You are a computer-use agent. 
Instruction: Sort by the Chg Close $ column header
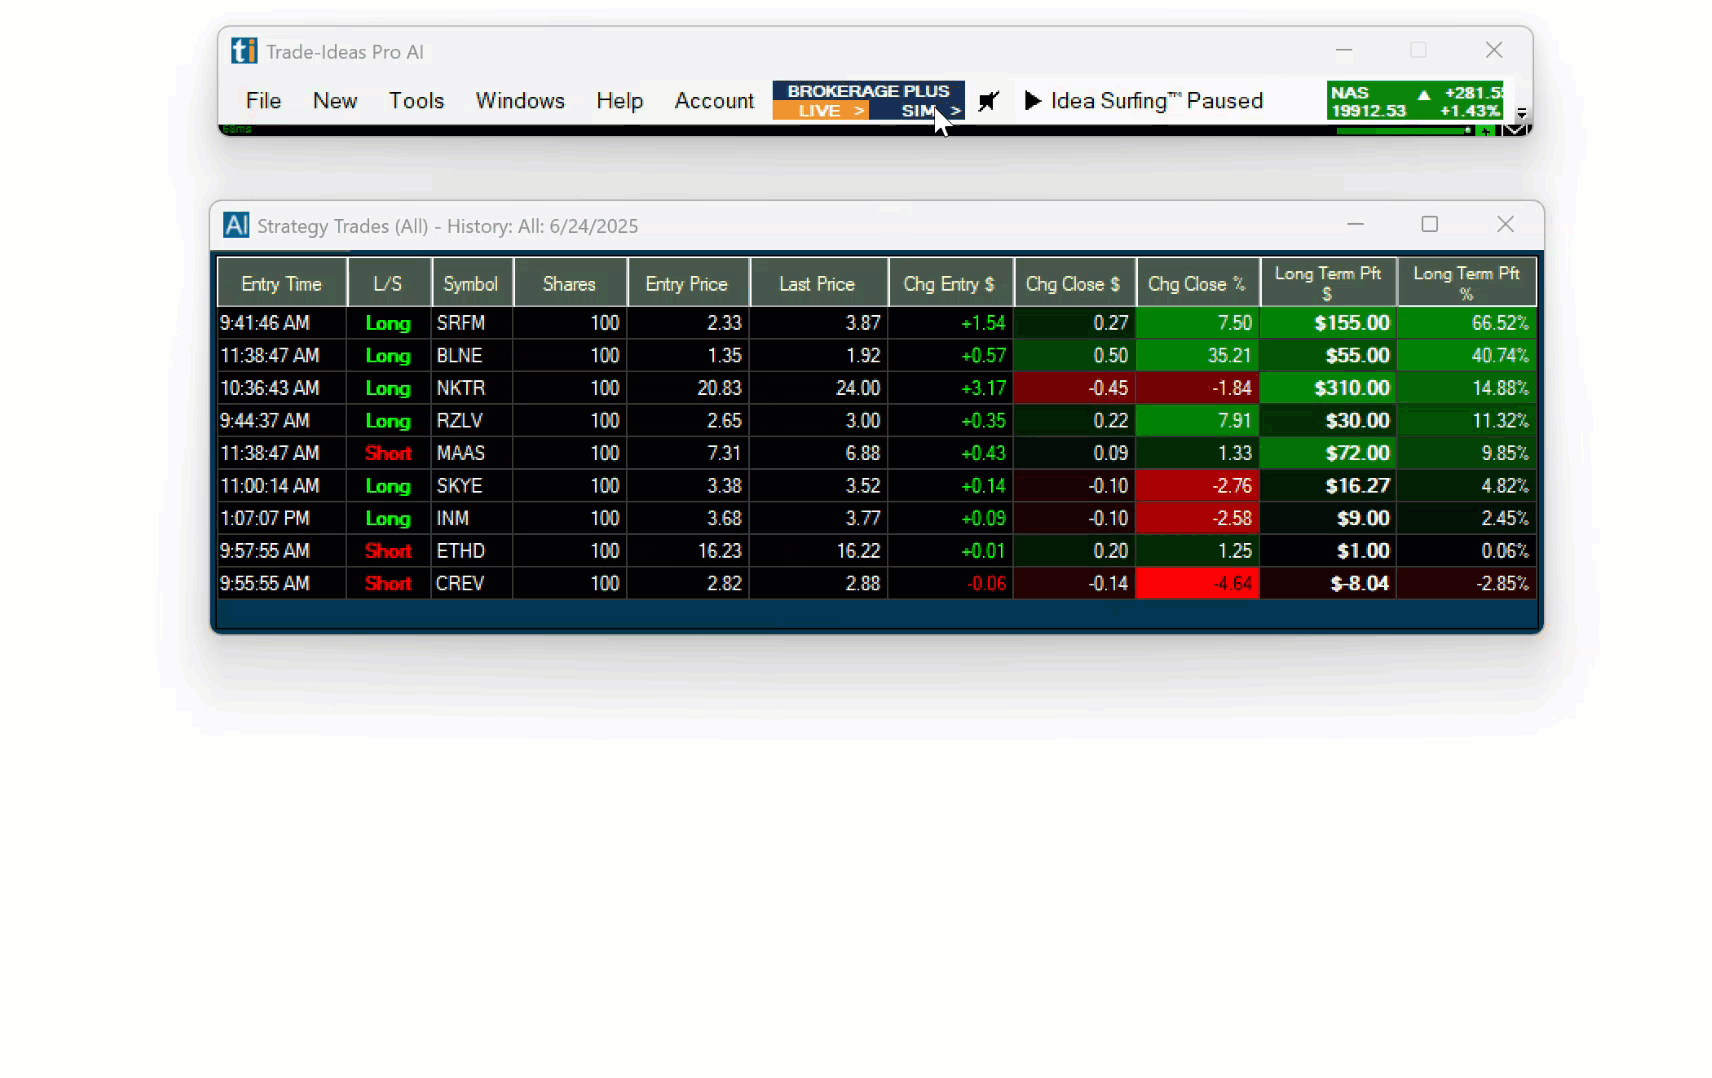click(x=1073, y=284)
